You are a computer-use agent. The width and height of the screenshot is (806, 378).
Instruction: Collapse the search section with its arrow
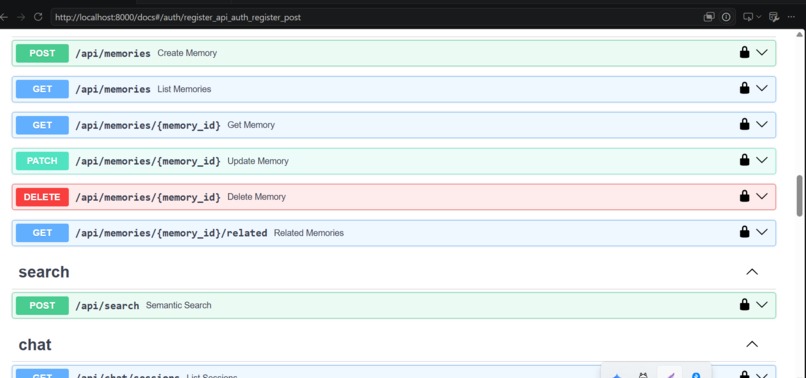tap(752, 272)
